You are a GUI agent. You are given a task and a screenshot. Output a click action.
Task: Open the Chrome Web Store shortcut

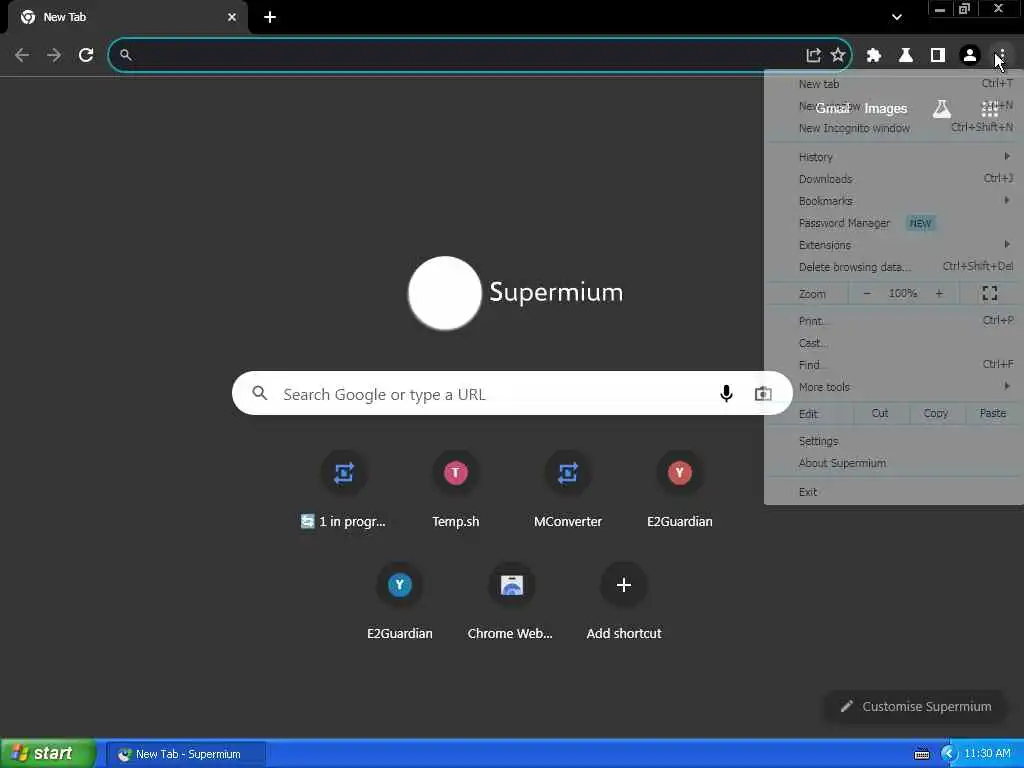tap(511, 601)
